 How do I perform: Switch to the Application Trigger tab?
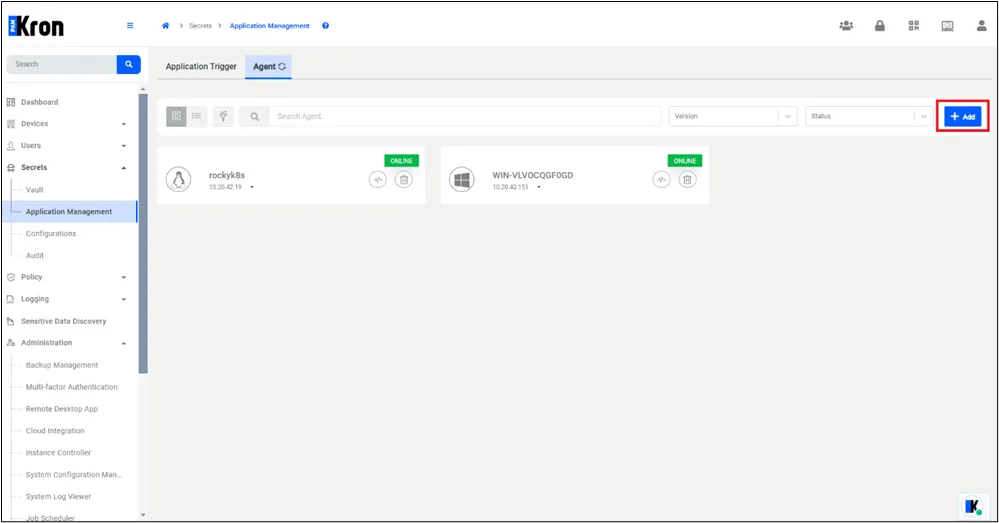201,66
